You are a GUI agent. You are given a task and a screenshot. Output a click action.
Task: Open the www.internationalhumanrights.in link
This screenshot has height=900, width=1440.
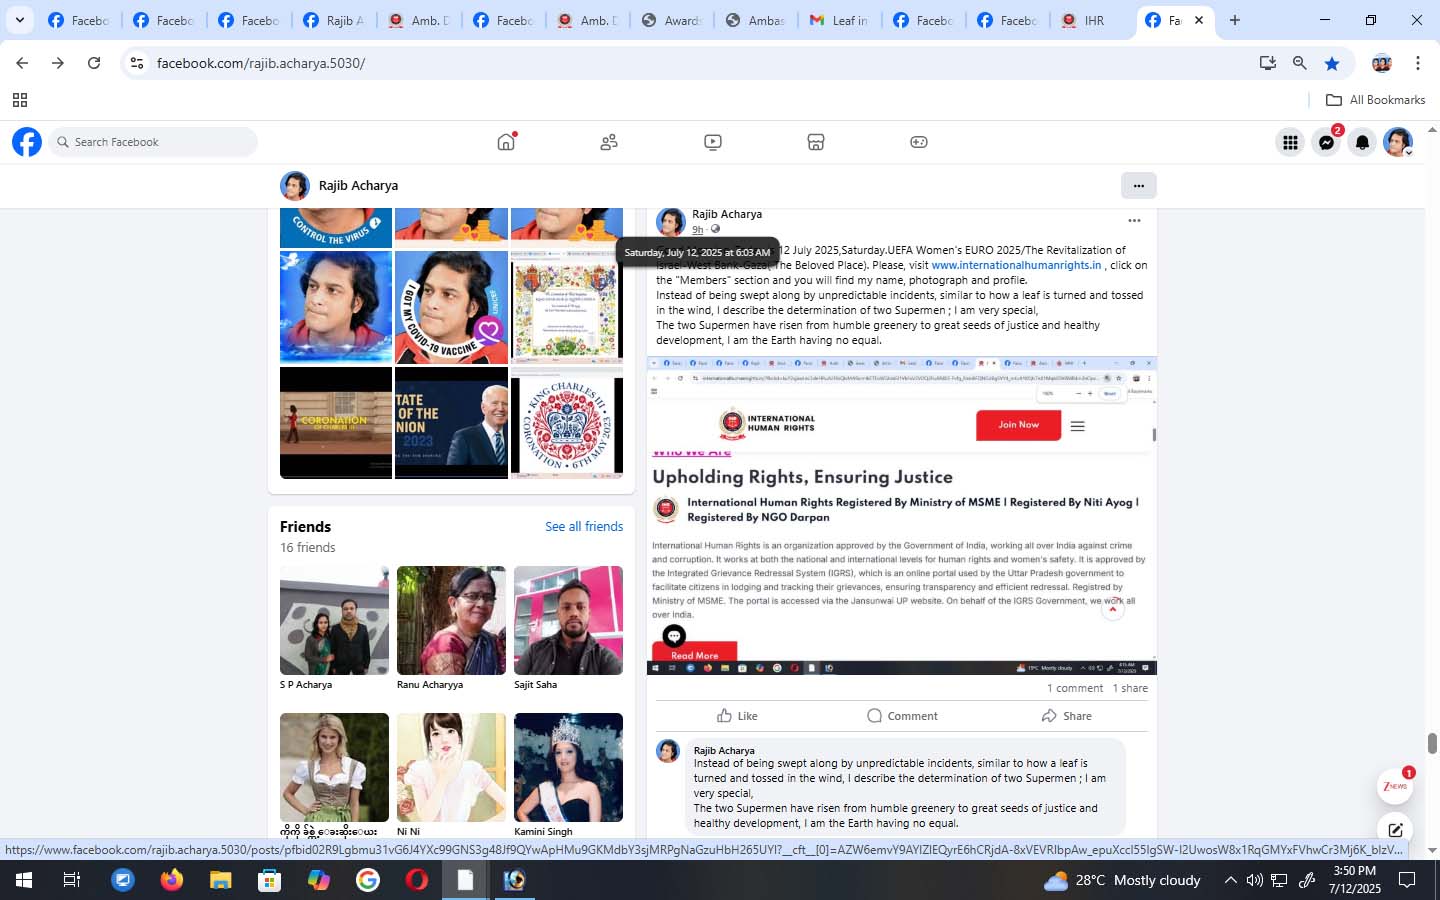1016,265
